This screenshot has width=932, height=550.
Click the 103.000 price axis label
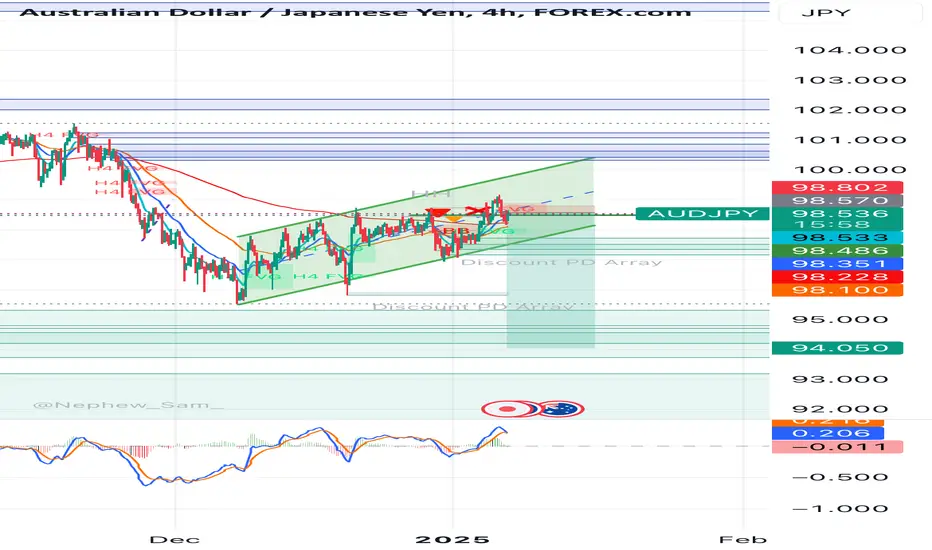pyautogui.click(x=850, y=80)
